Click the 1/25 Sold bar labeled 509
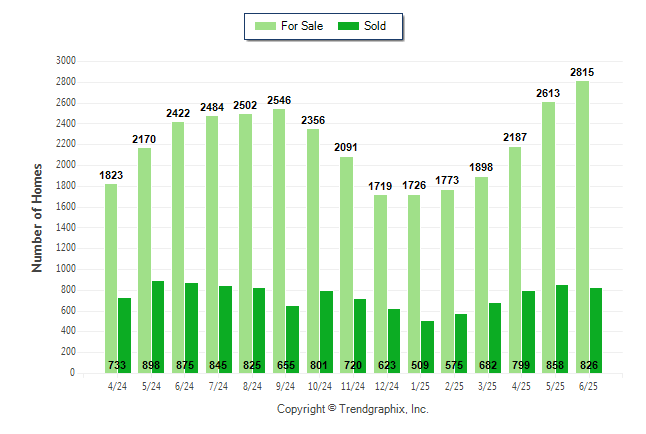 click(427, 347)
